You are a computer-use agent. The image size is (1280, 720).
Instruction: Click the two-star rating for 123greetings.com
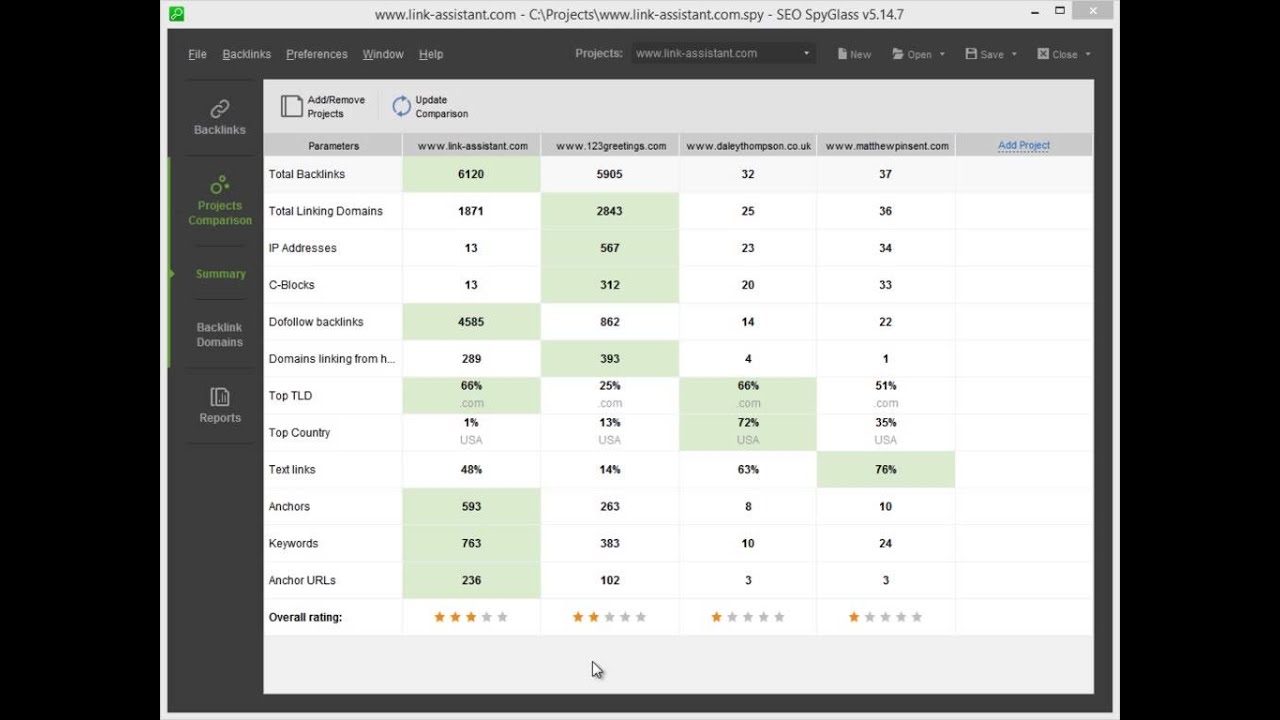pos(609,617)
